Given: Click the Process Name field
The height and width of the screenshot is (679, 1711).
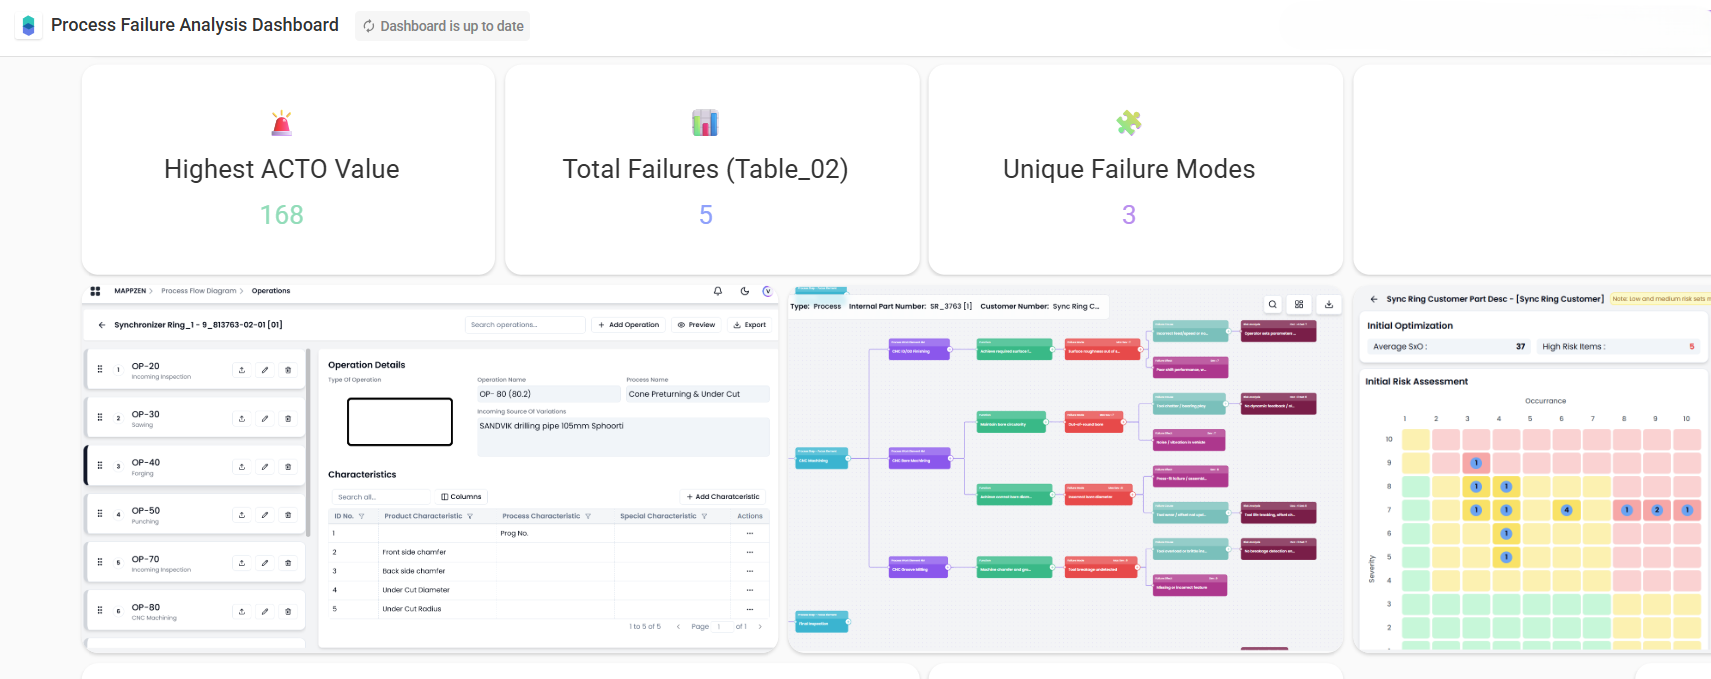Looking at the screenshot, I should click(x=698, y=394).
